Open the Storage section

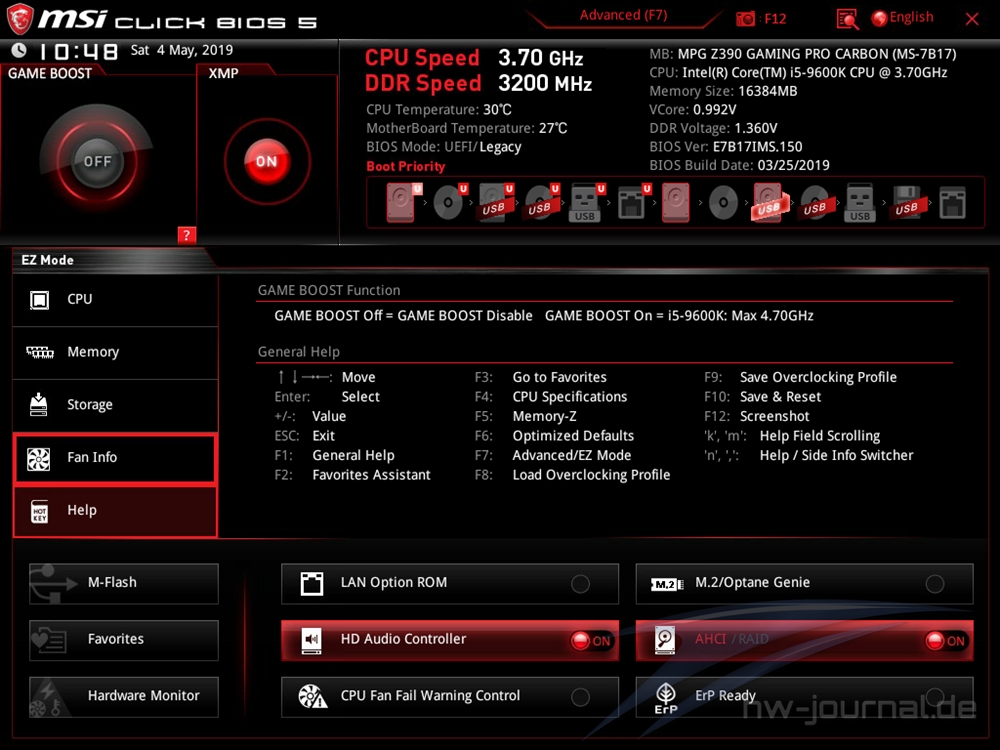[x=115, y=405]
